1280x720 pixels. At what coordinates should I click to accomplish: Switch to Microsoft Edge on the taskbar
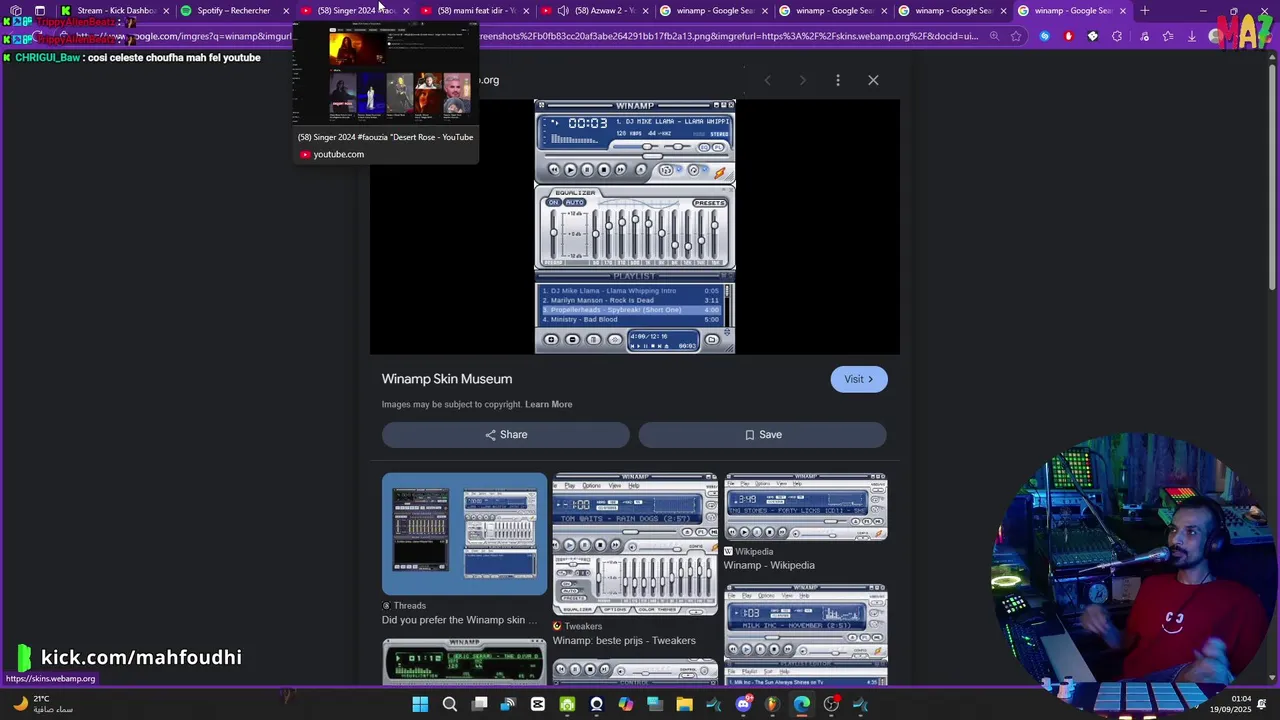[x=802, y=704]
